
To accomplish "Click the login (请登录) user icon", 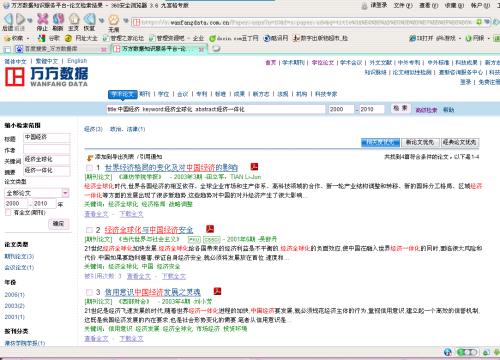I will coord(365,6).
